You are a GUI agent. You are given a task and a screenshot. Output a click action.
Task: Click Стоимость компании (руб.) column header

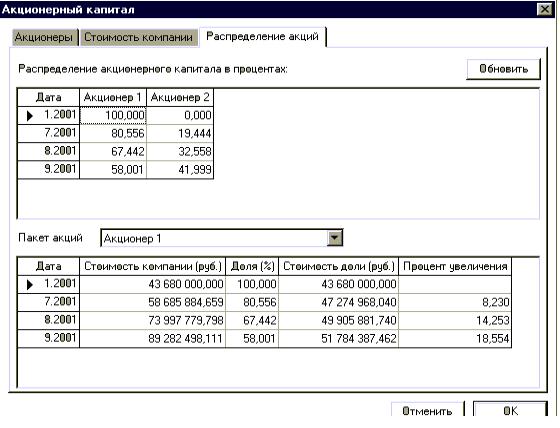152,267
